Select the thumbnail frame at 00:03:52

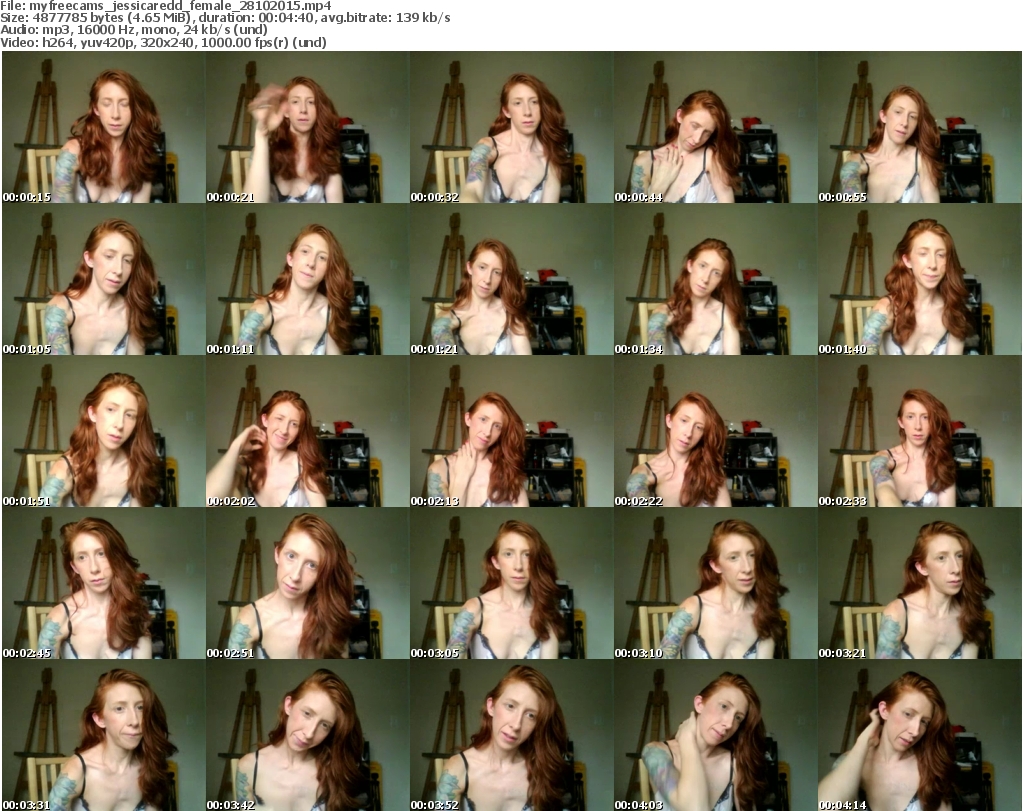click(x=511, y=735)
